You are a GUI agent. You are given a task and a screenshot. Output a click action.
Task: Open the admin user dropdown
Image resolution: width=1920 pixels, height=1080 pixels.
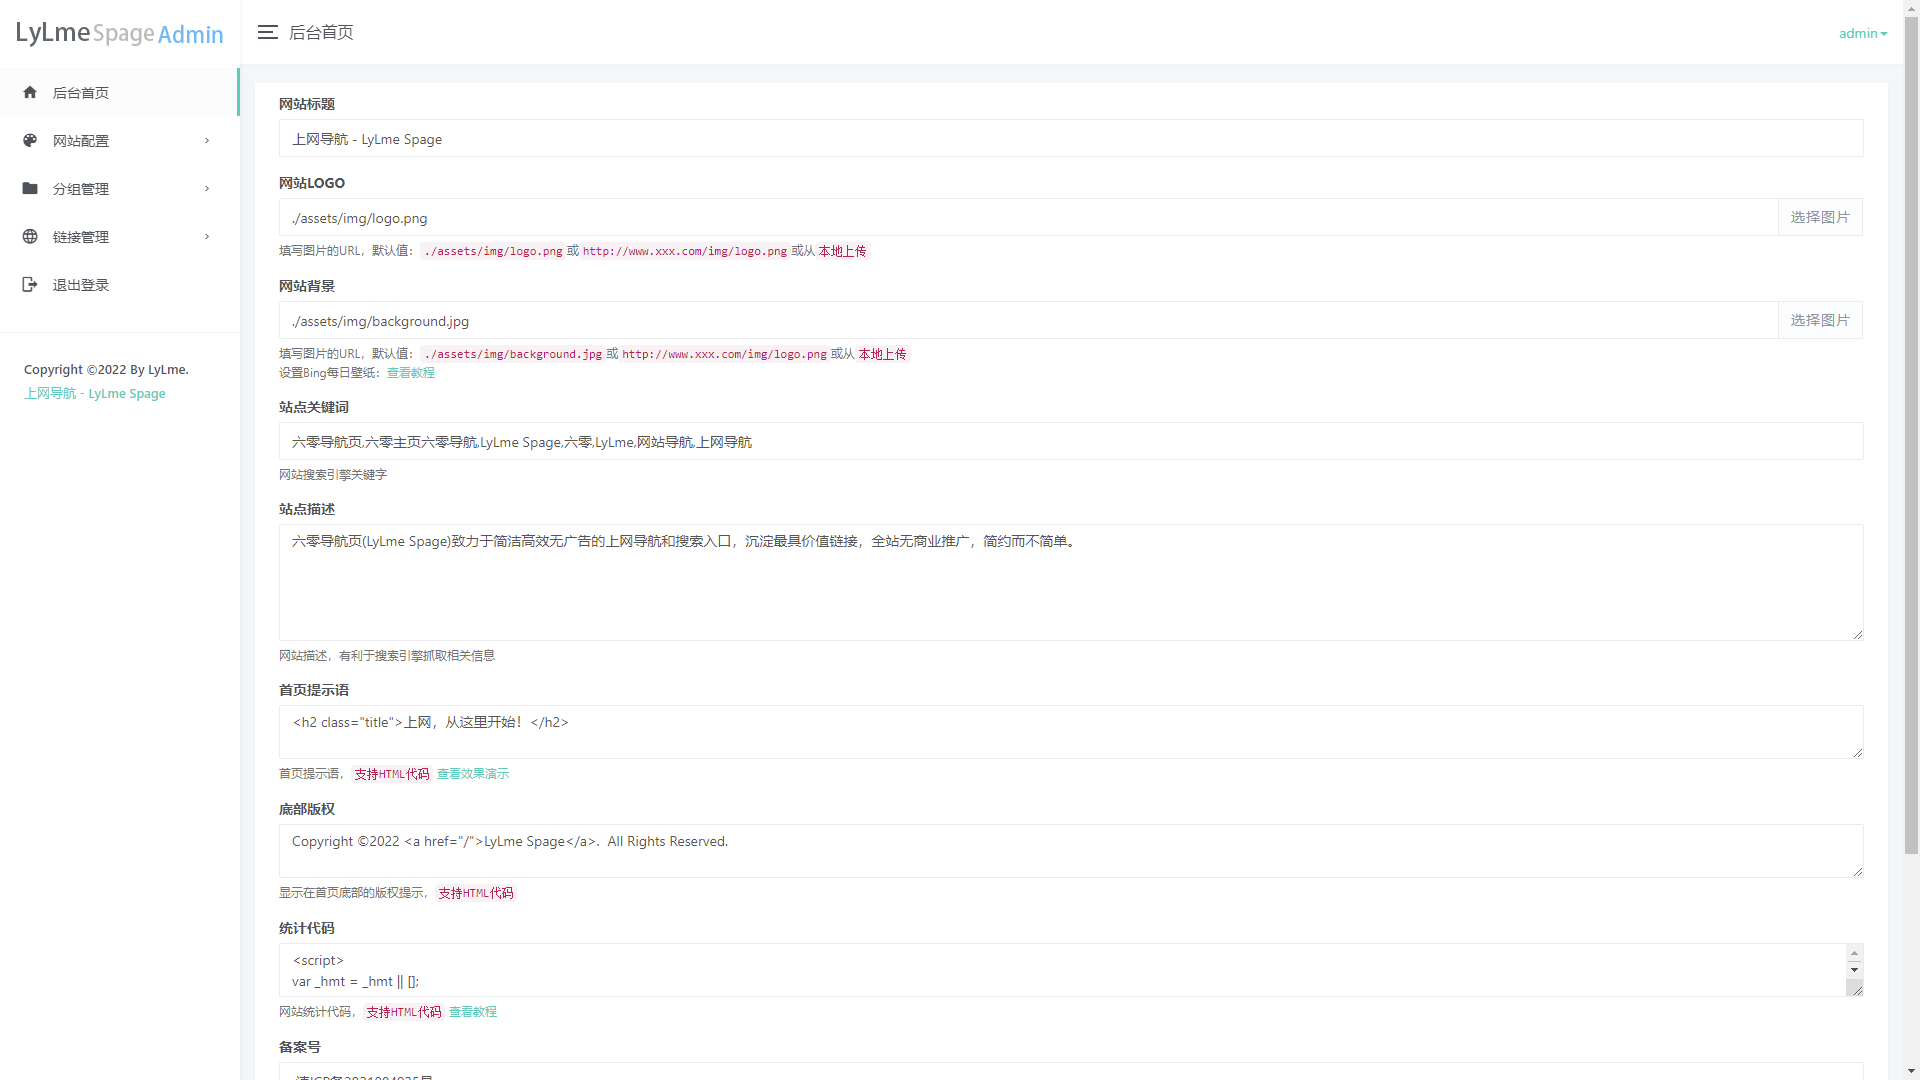(x=1862, y=33)
